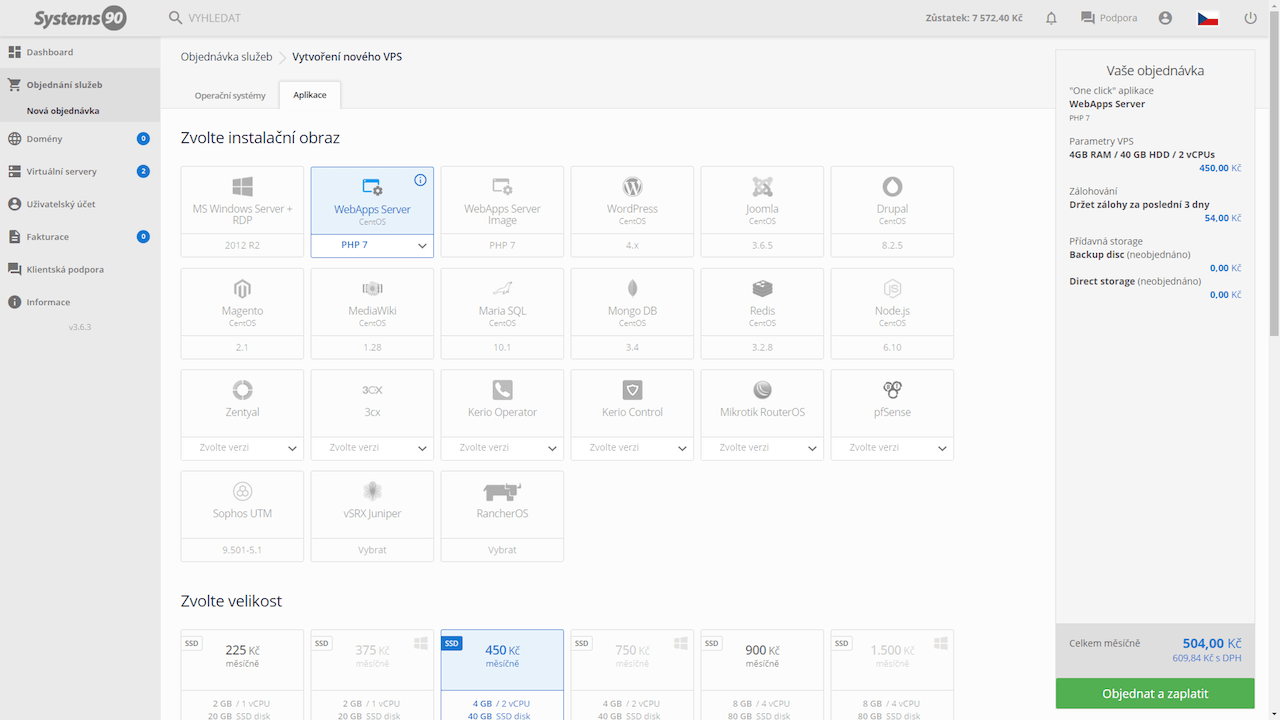Select the 3cx image icon
1280x720 pixels.
coord(372,390)
